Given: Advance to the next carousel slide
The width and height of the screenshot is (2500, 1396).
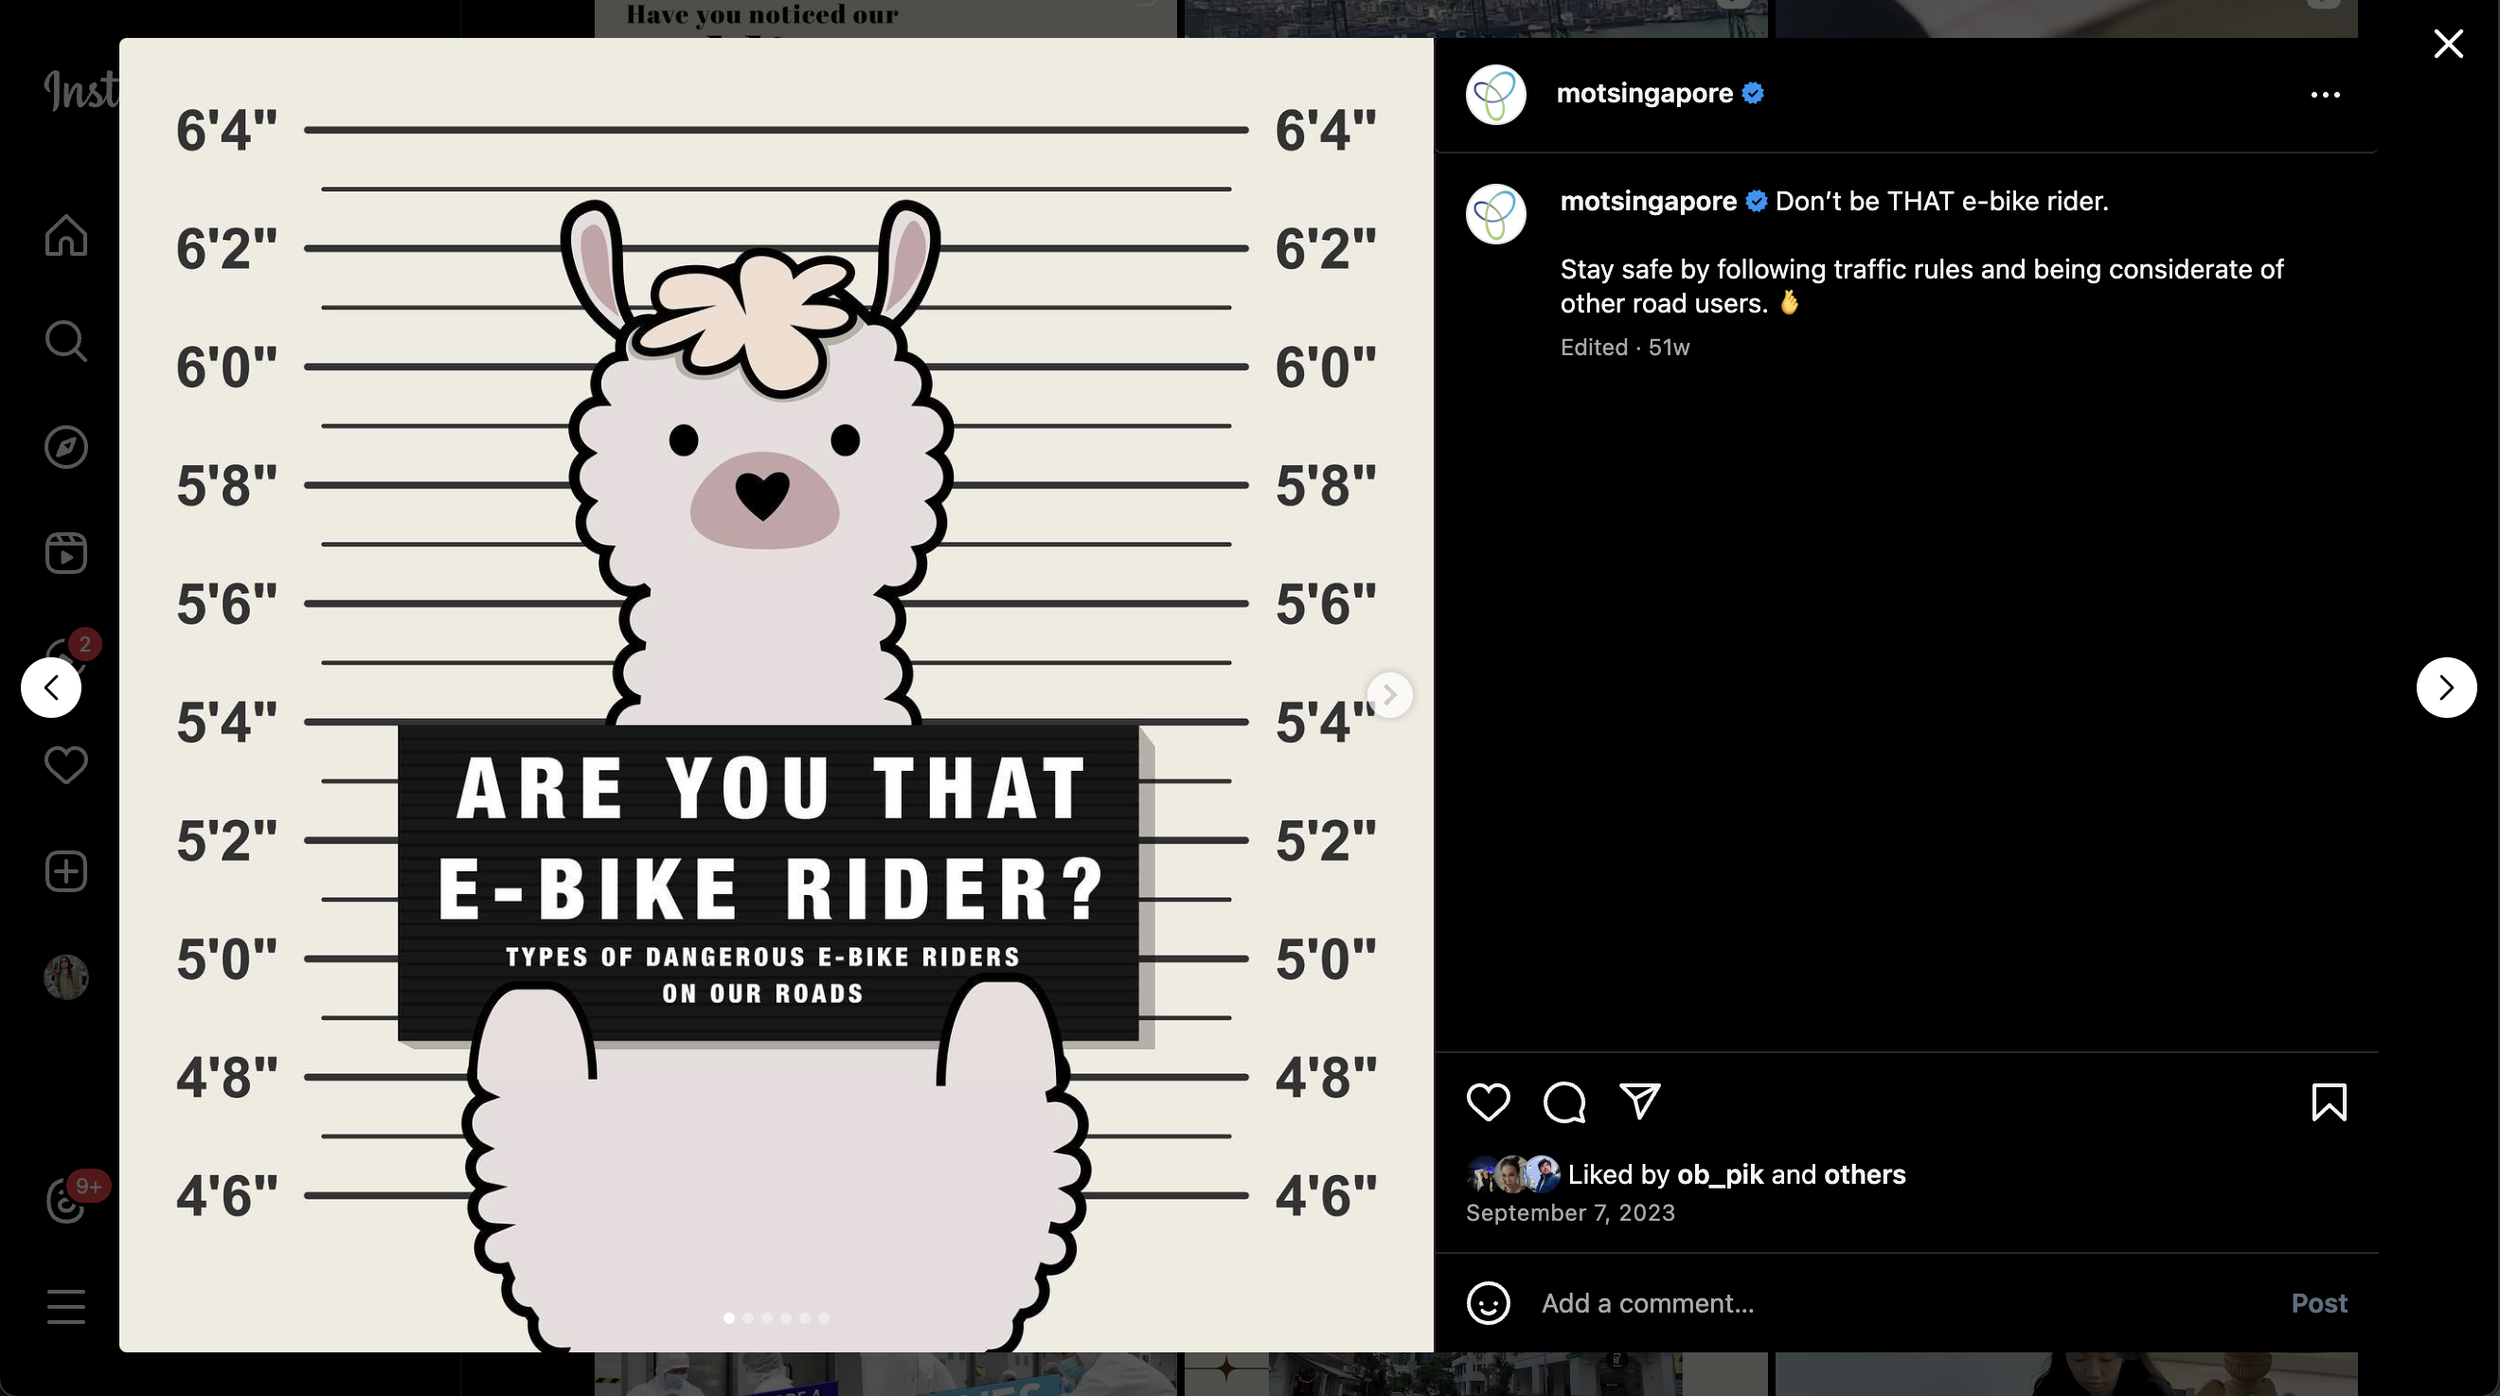Looking at the screenshot, I should [1389, 694].
